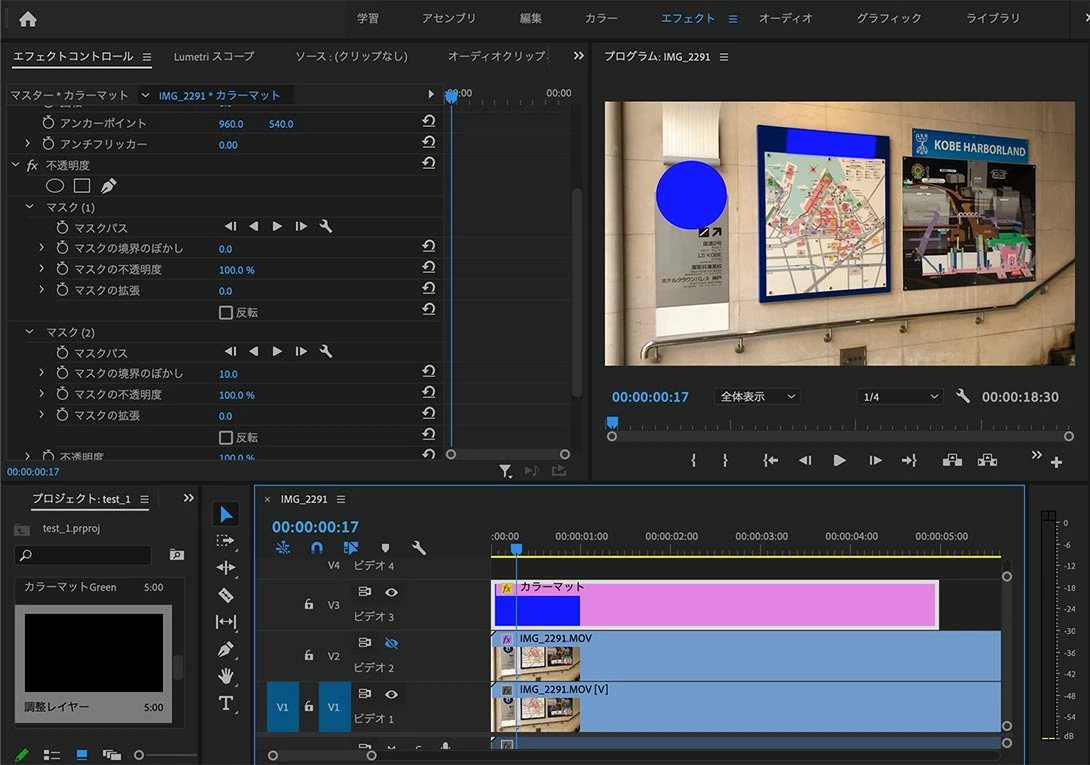
Task: Open 1/4 playback resolution dropdown
Action: point(900,396)
